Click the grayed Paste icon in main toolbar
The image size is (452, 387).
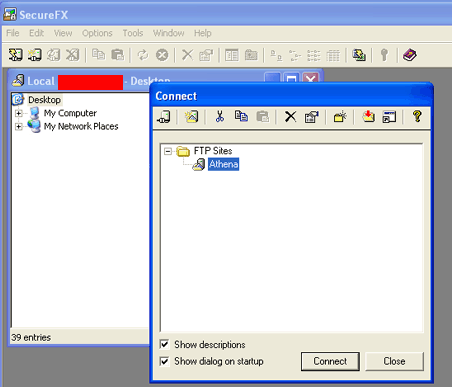tap(117, 55)
